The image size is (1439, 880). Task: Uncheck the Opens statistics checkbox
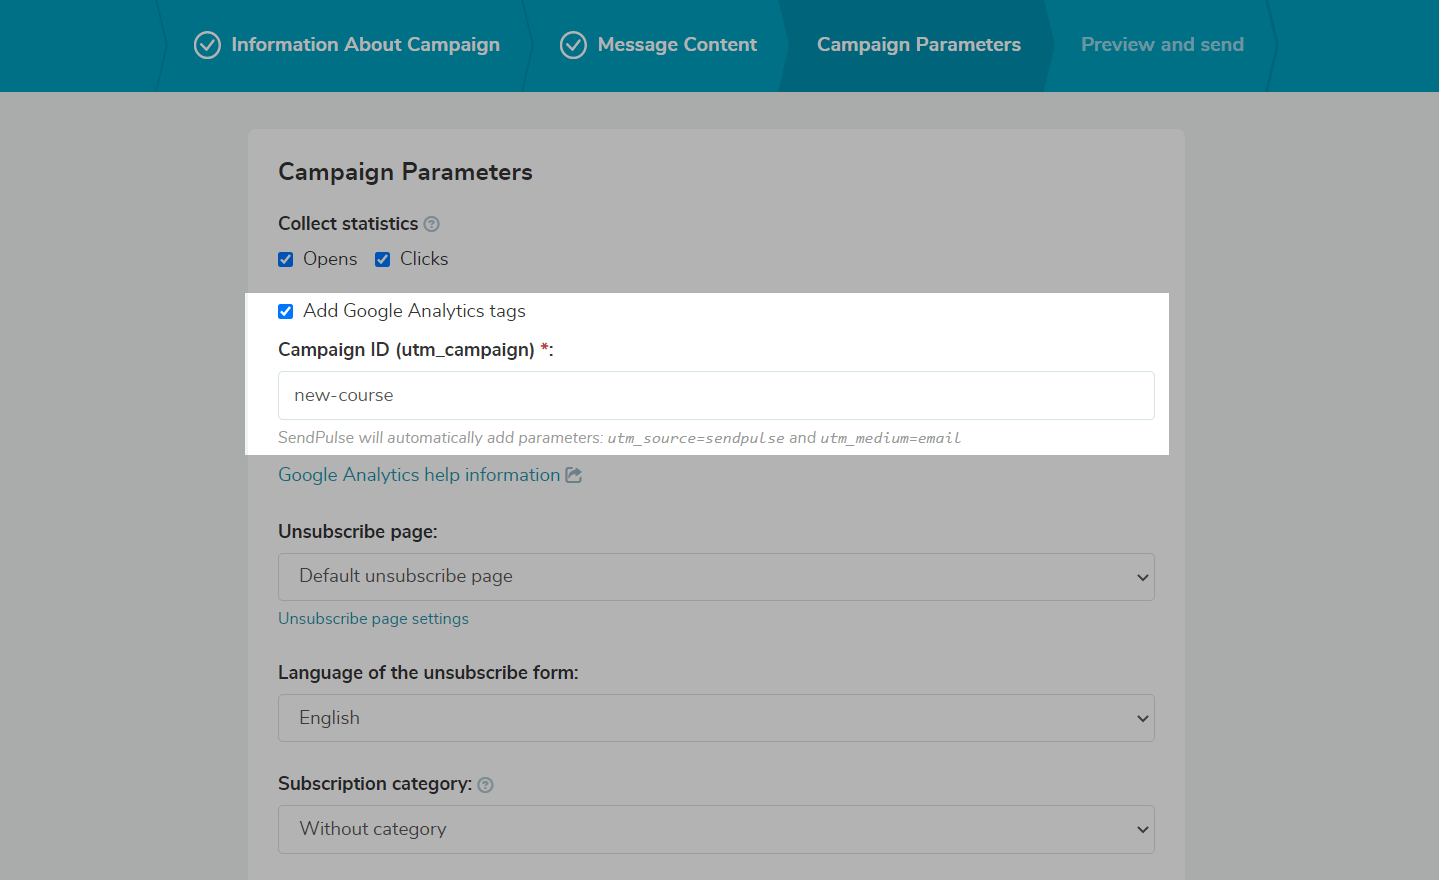coord(286,259)
